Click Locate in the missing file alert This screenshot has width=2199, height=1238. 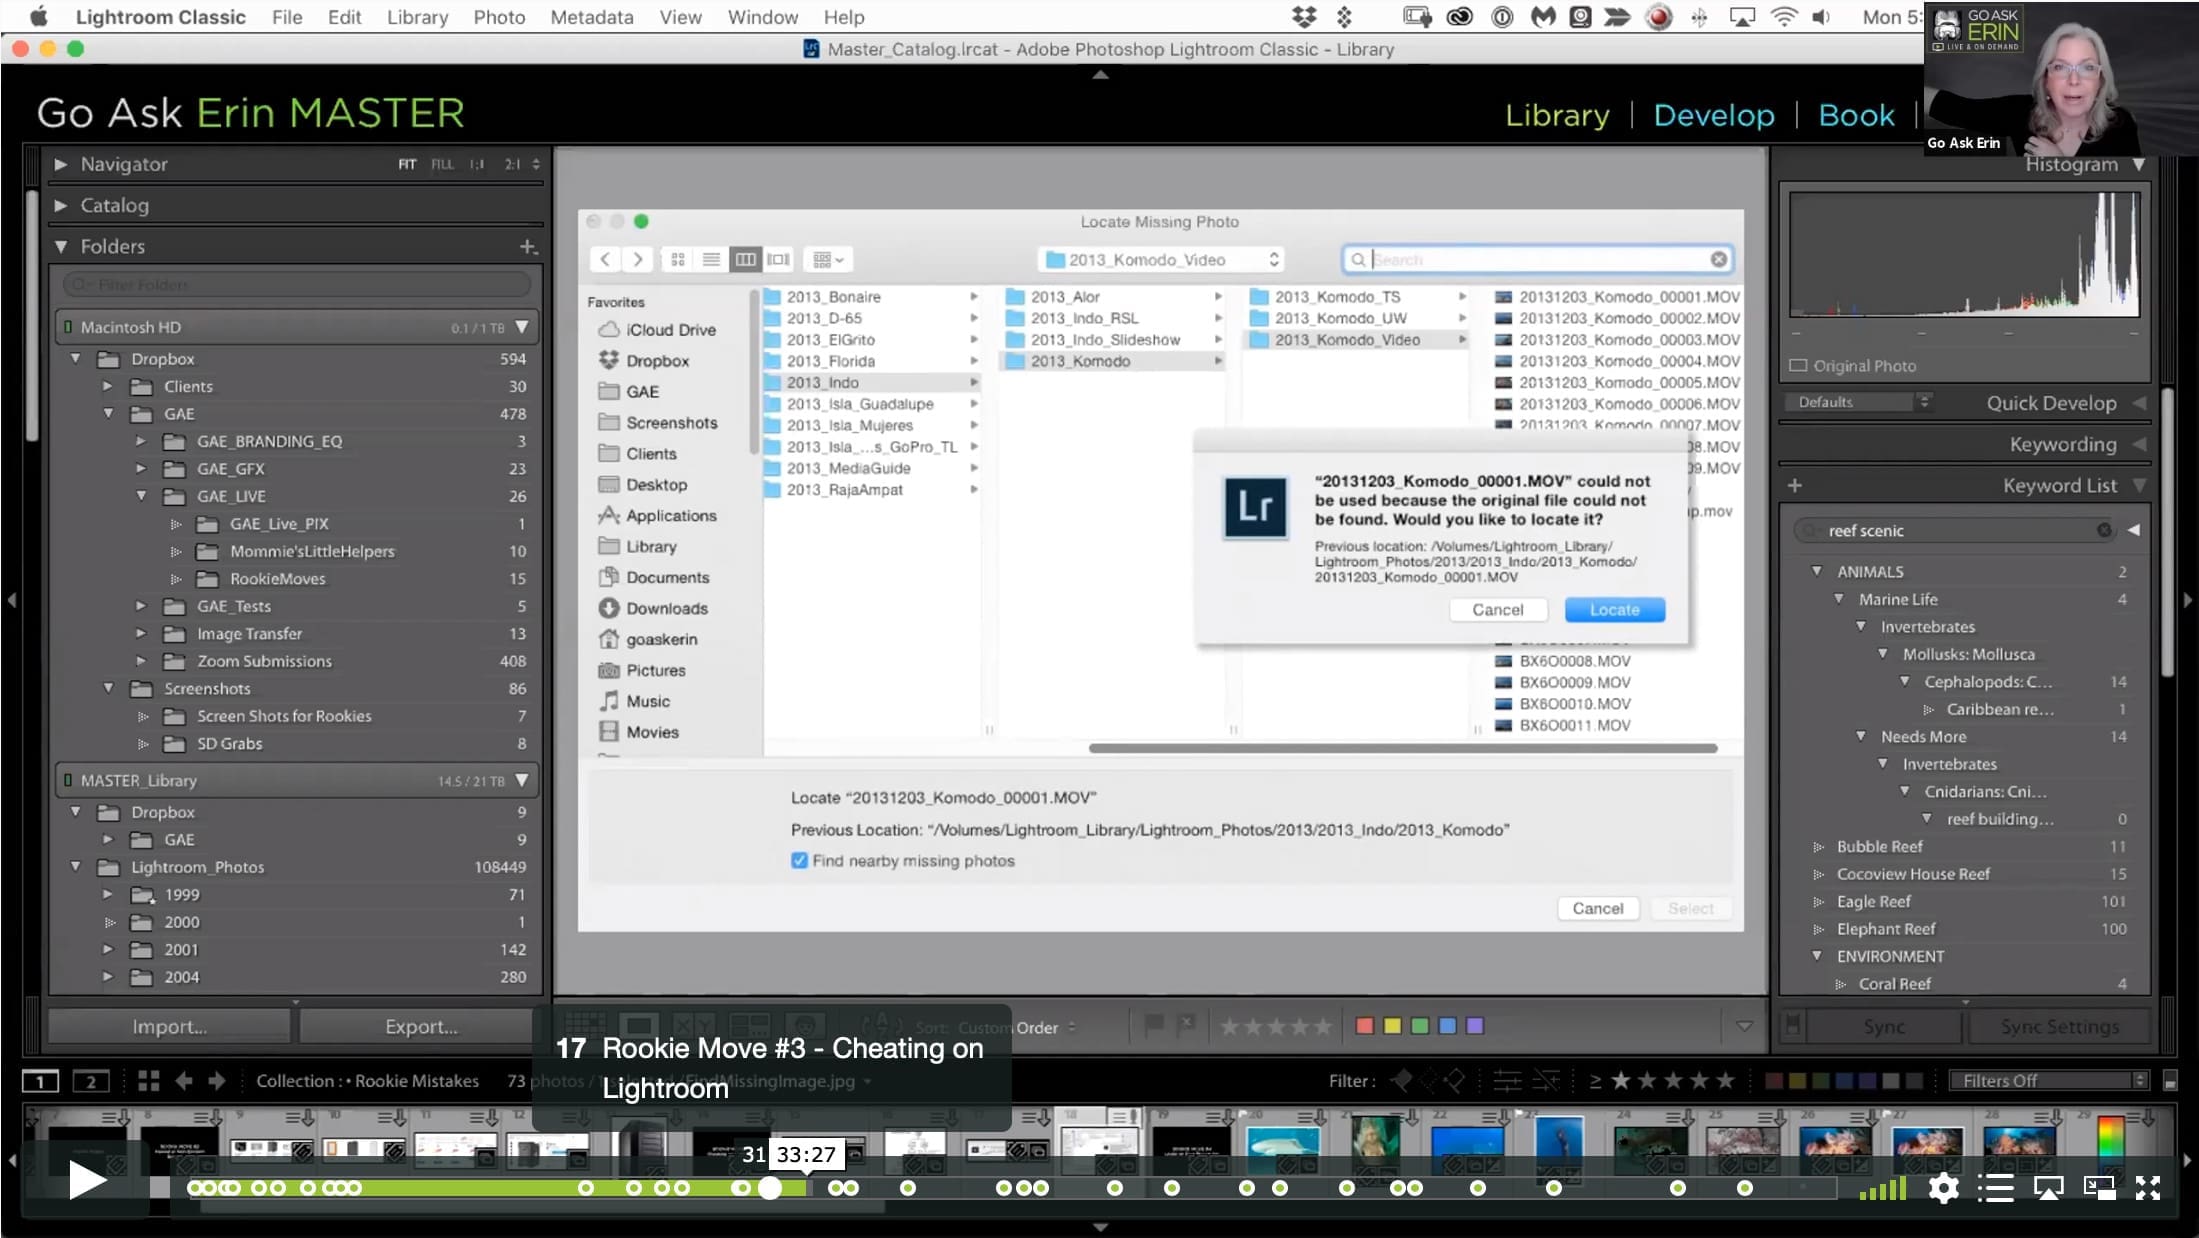pos(1614,610)
